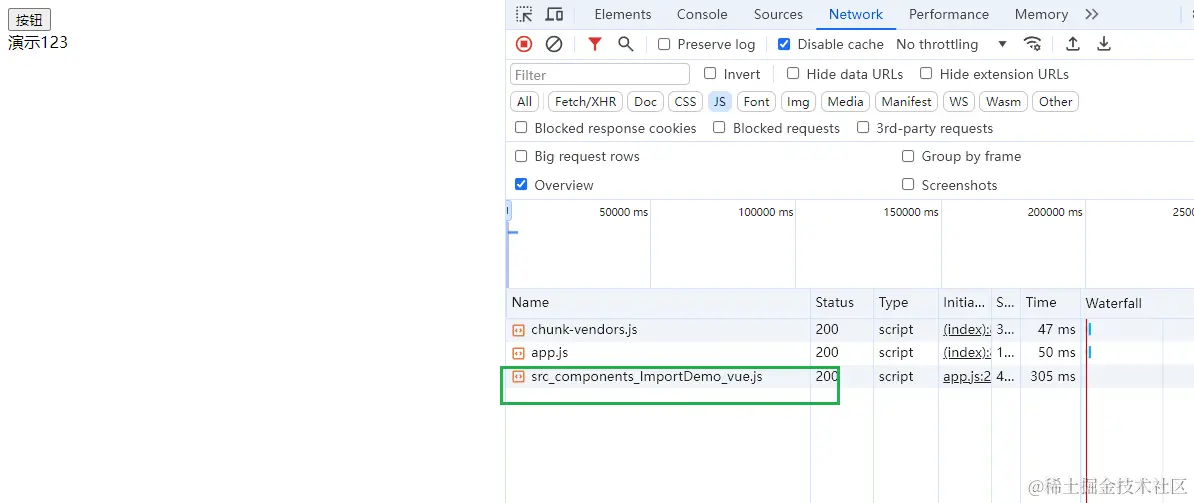This screenshot has height=503, width=1194.
Task: Open app.js row (index) initiator link
Action: click(x=967, y=353)
